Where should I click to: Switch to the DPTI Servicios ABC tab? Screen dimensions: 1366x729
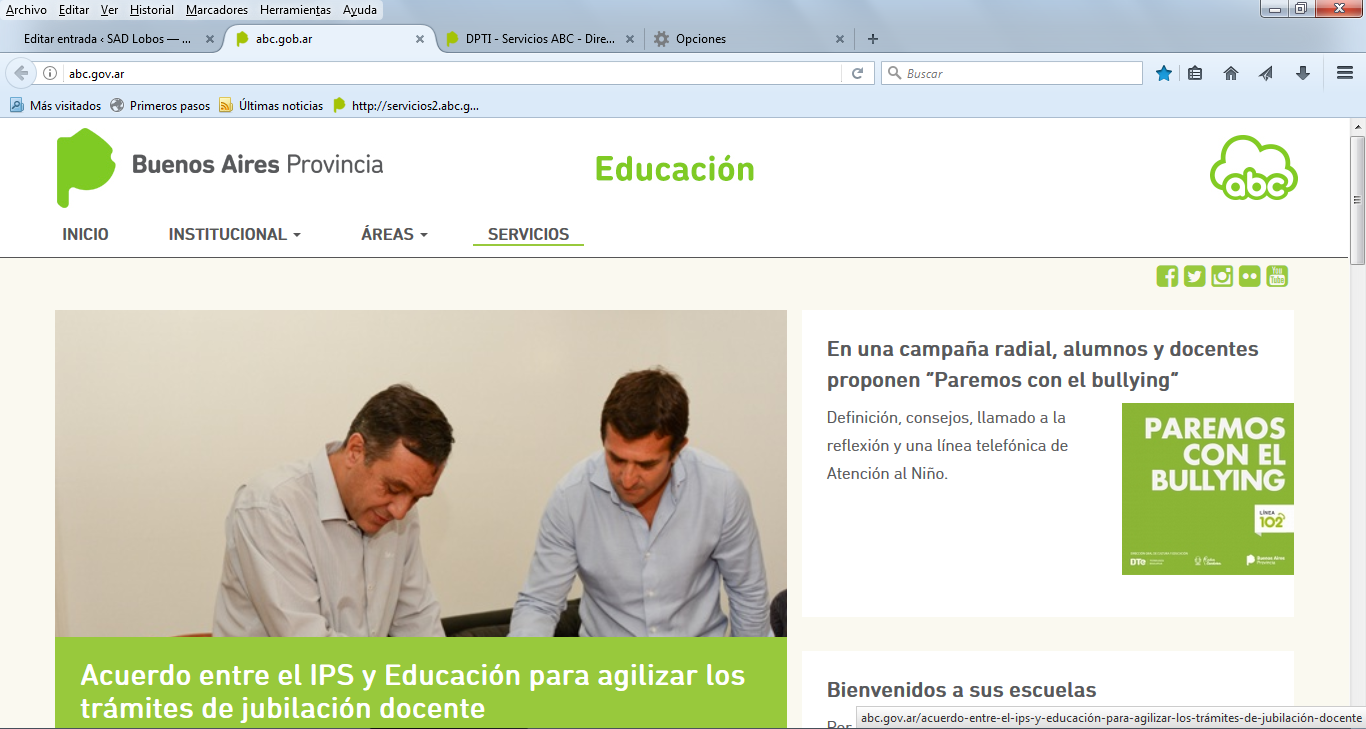click(540, 39)
